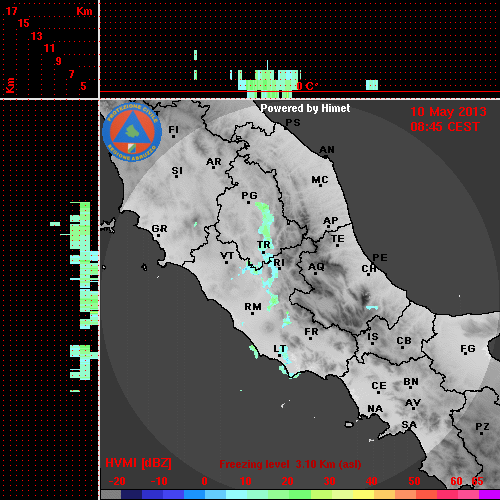Click the 'PE' city label
500x500 pixels.
tap(380, 258)
